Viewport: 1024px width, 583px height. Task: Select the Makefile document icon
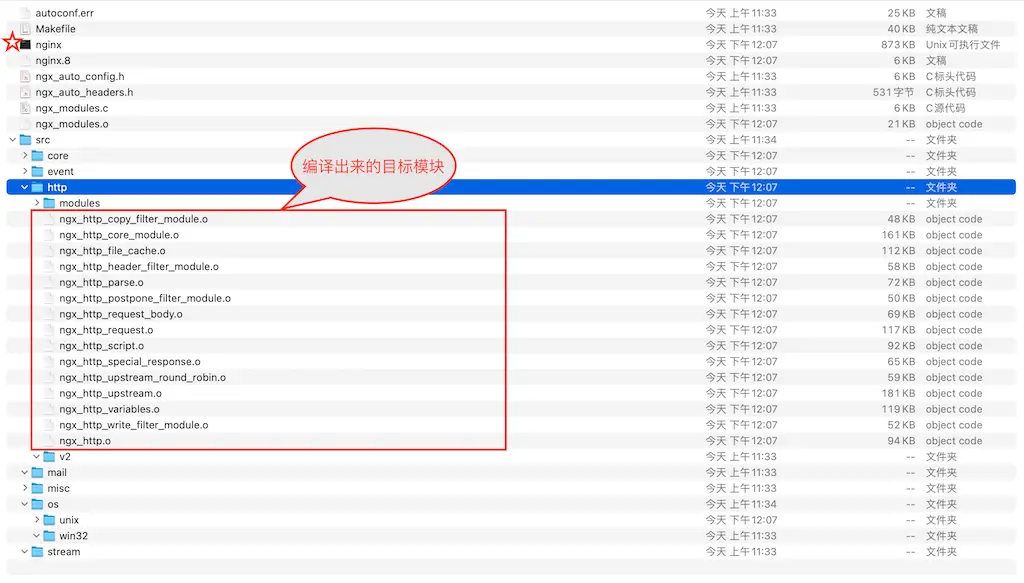[26, 29]
